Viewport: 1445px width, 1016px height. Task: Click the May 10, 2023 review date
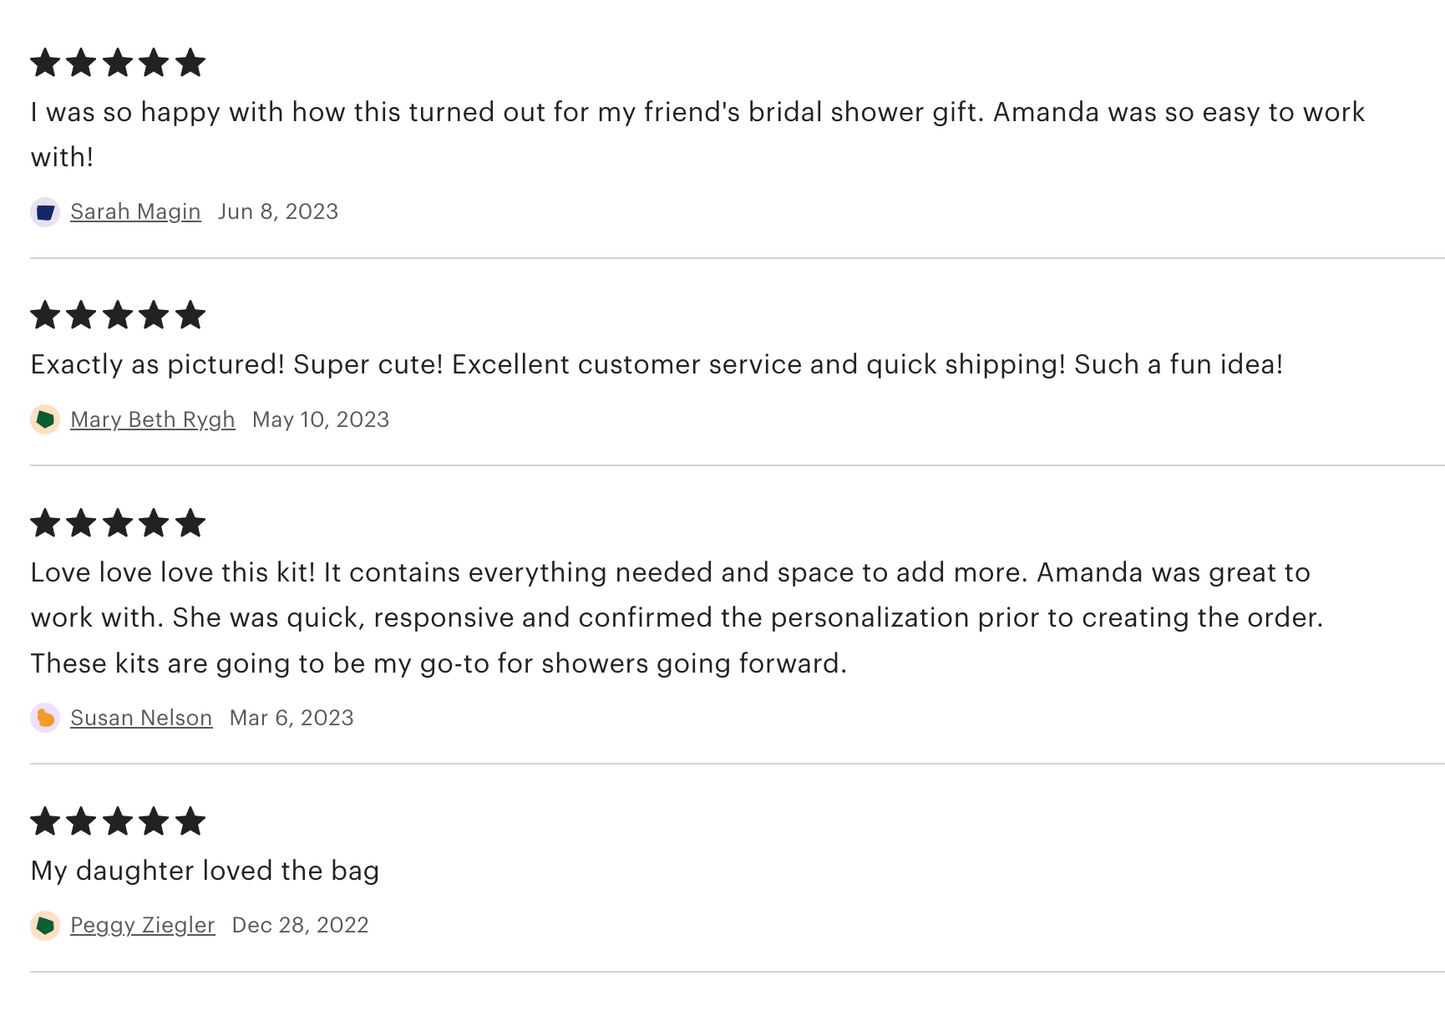click(x=320, y=420)
